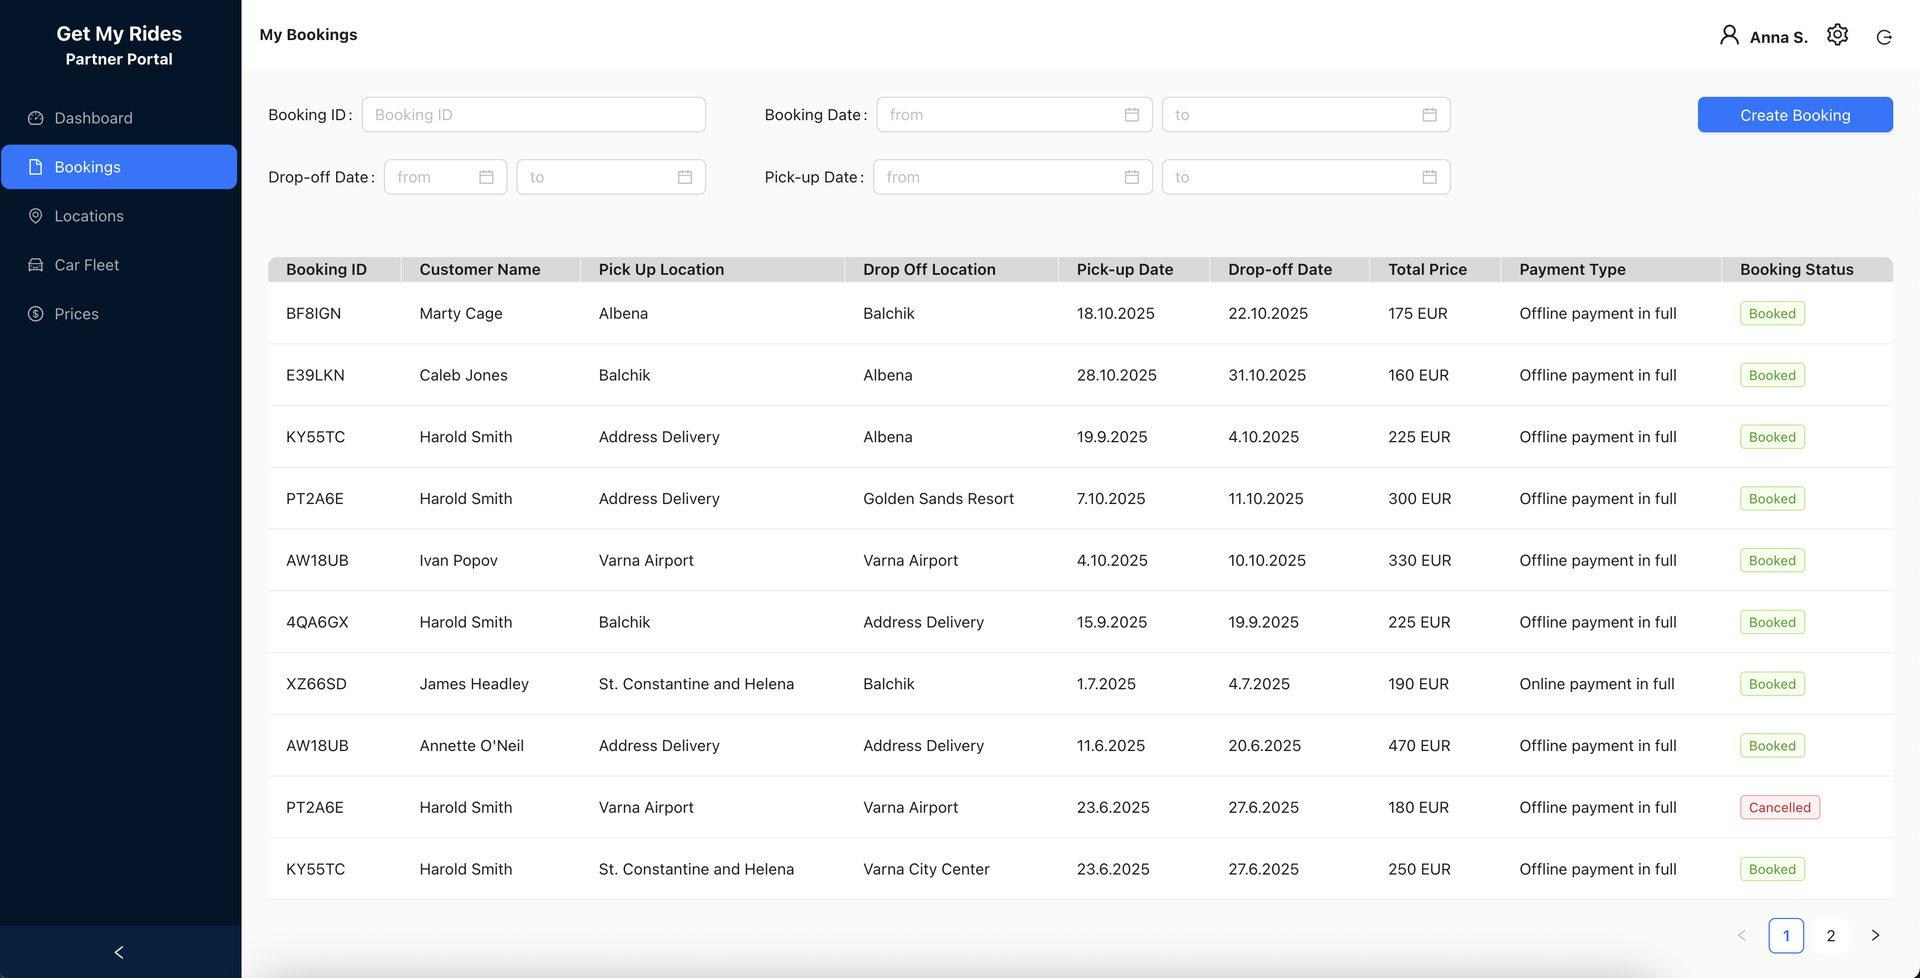Open booking E39LKN
Image resolution: width=1920 pixels, height=978 pixels.
(315, 376)
